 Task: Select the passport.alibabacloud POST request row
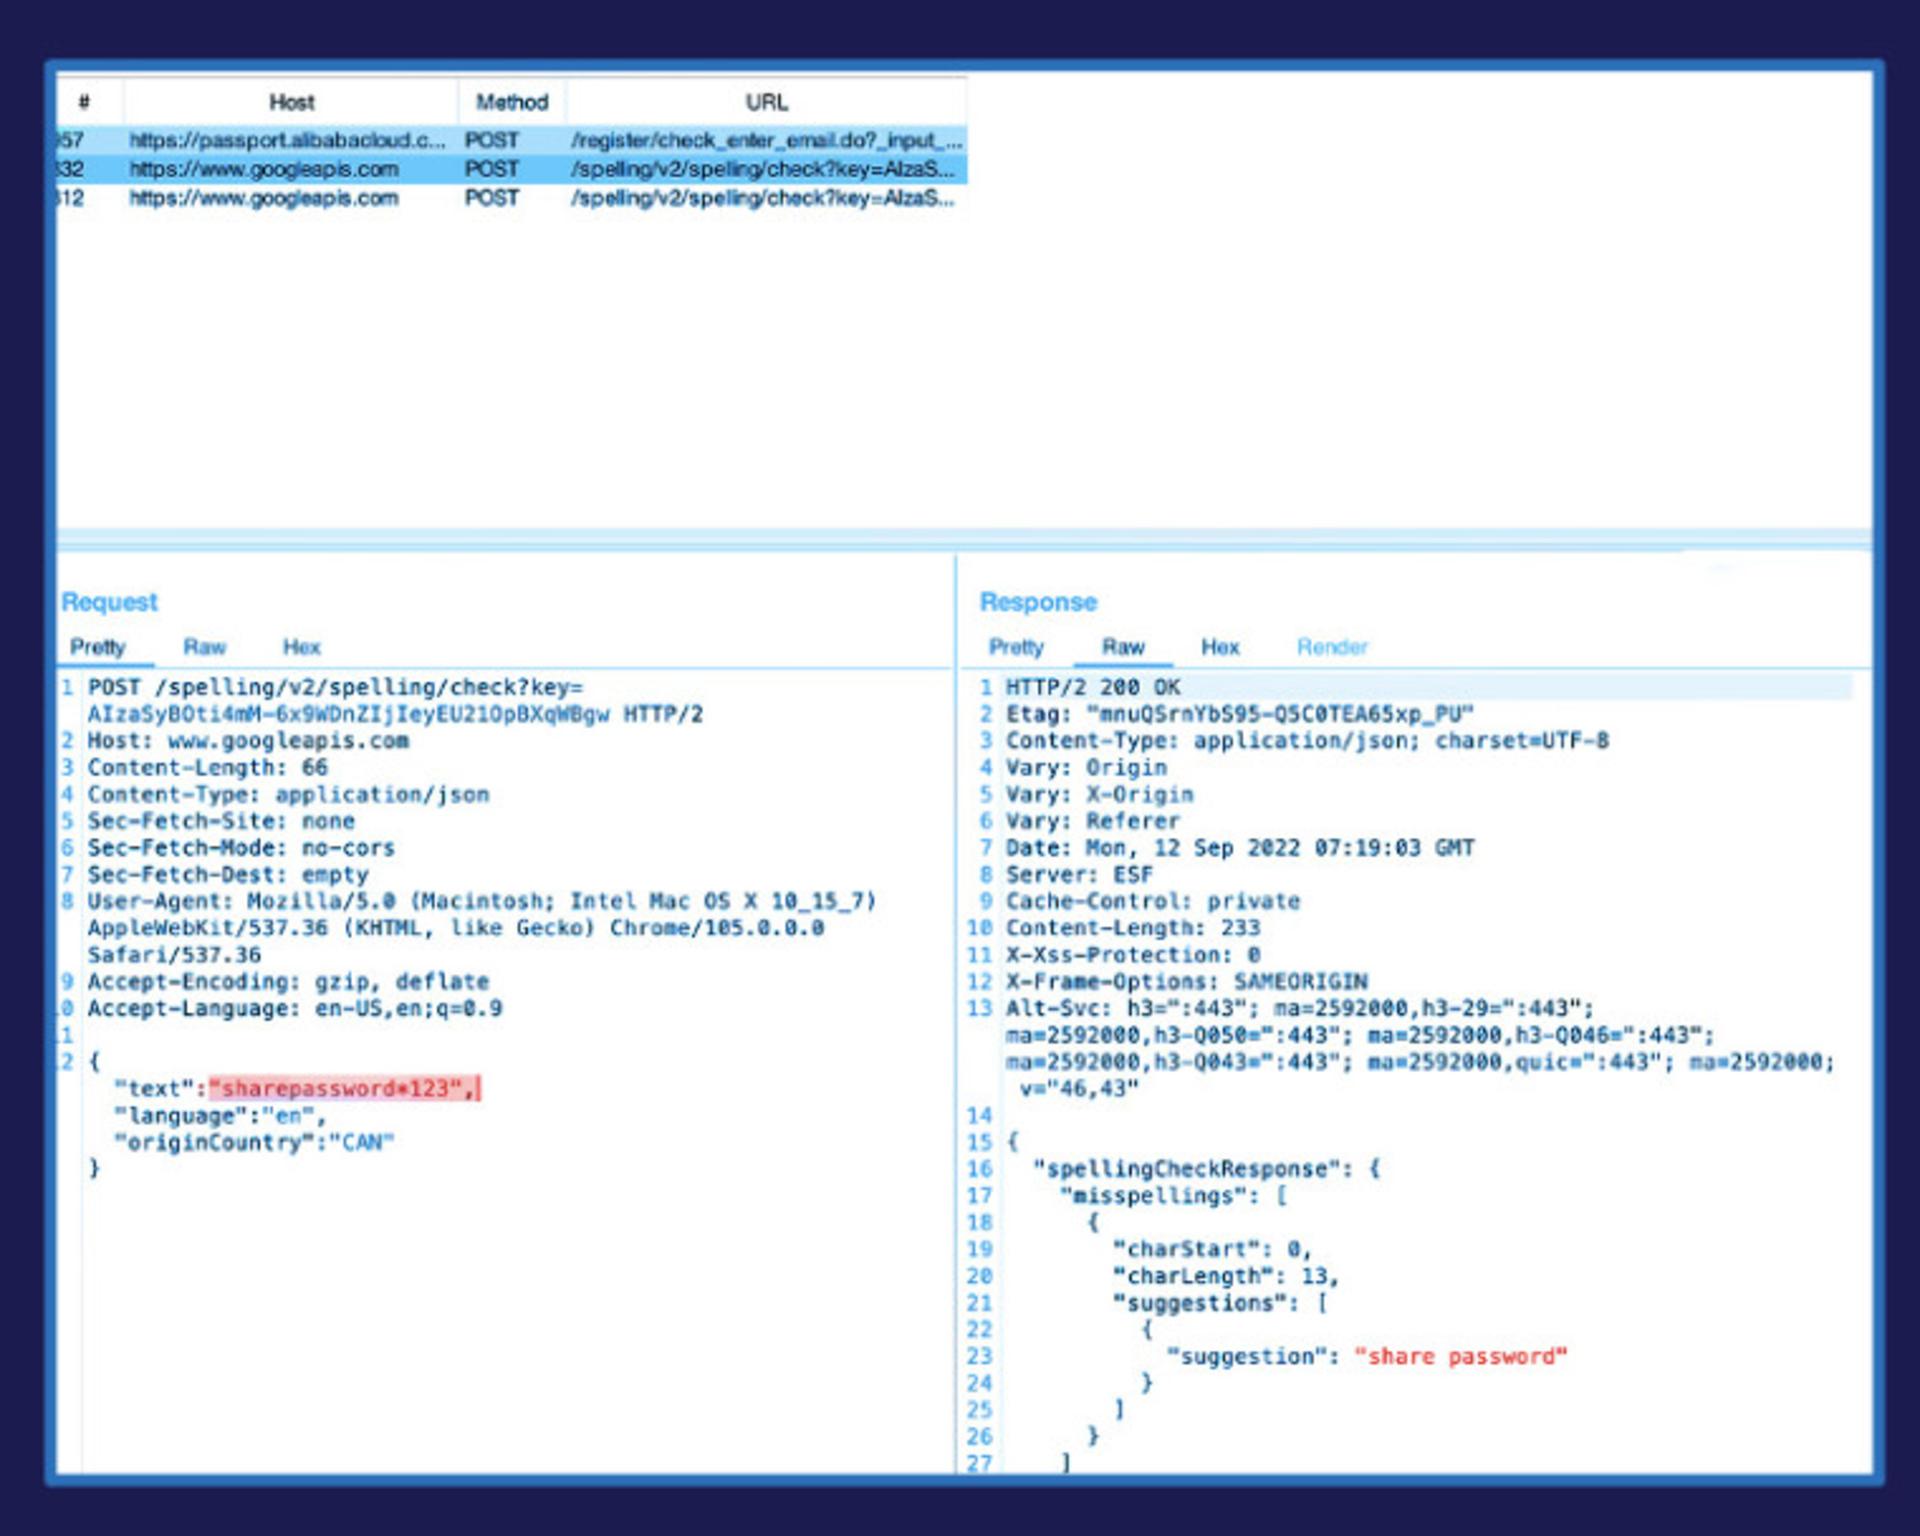tap(512, 140)
